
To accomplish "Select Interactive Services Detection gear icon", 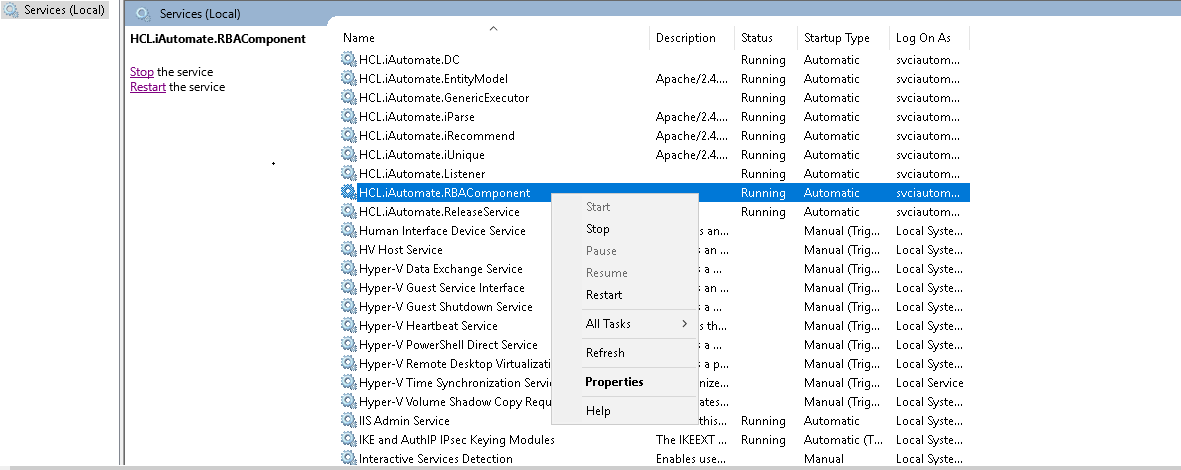I will click(348, 459).
